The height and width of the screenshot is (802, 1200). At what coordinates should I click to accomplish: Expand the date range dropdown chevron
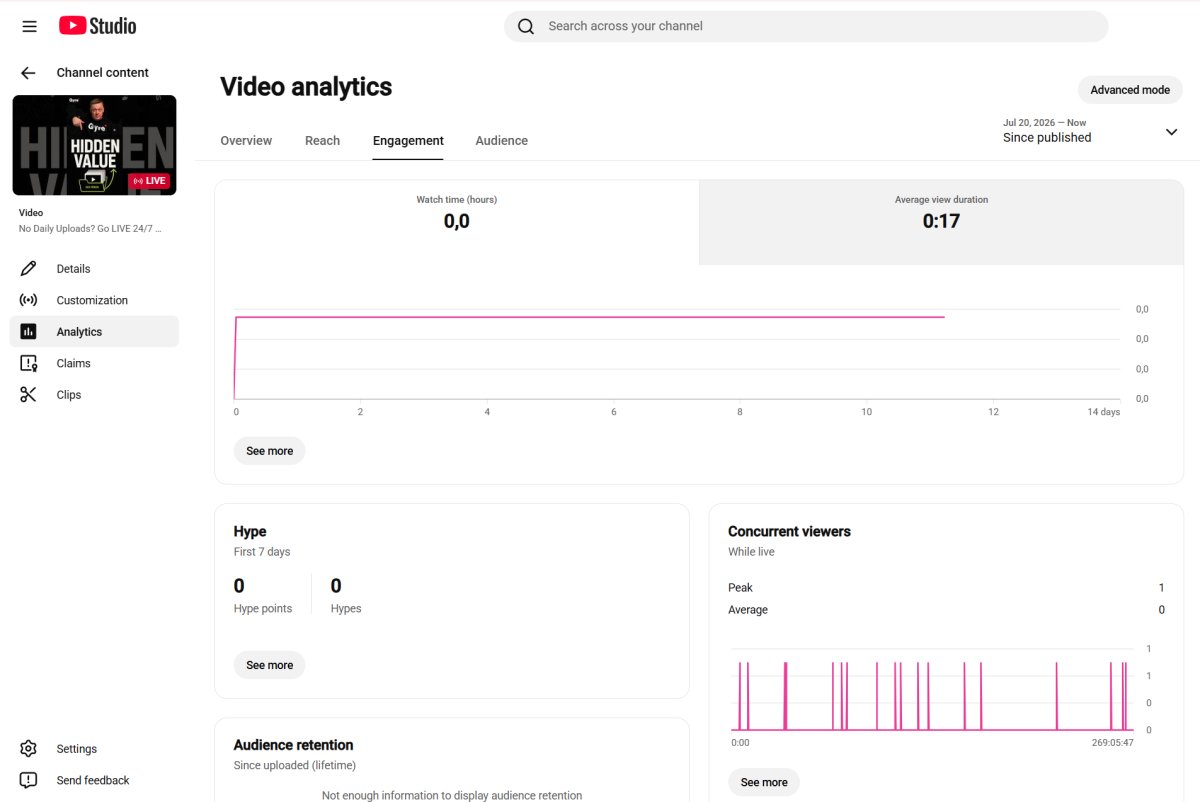(x=1171, y=132)
